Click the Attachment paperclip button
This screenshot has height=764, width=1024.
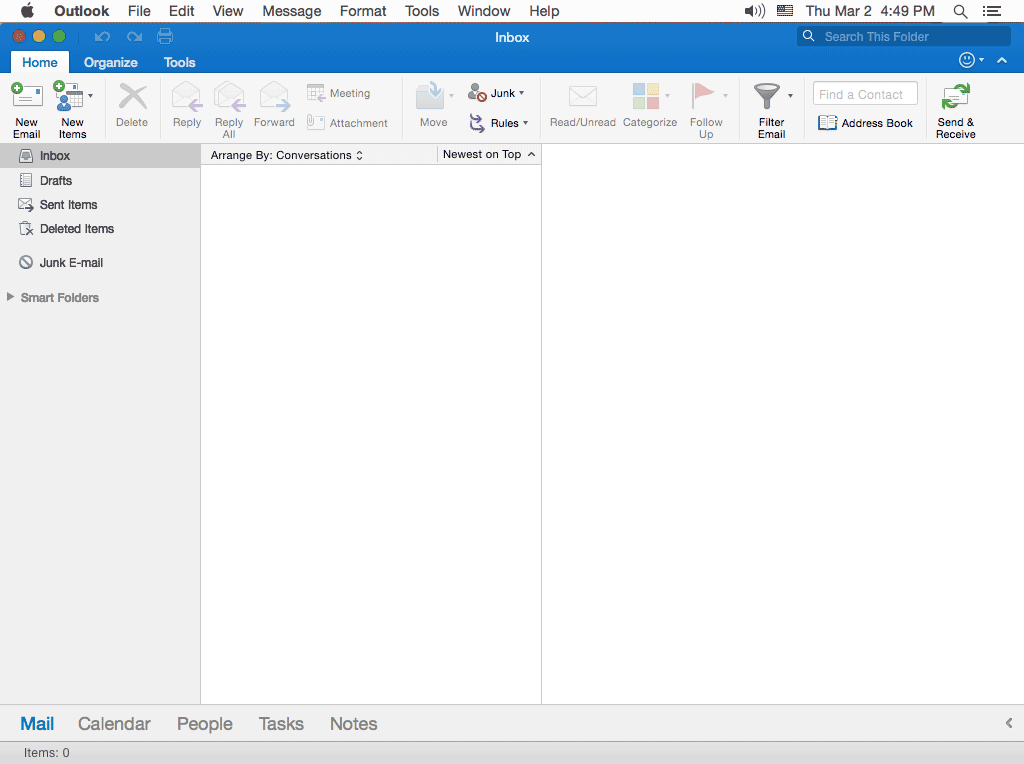pos(347,123)
